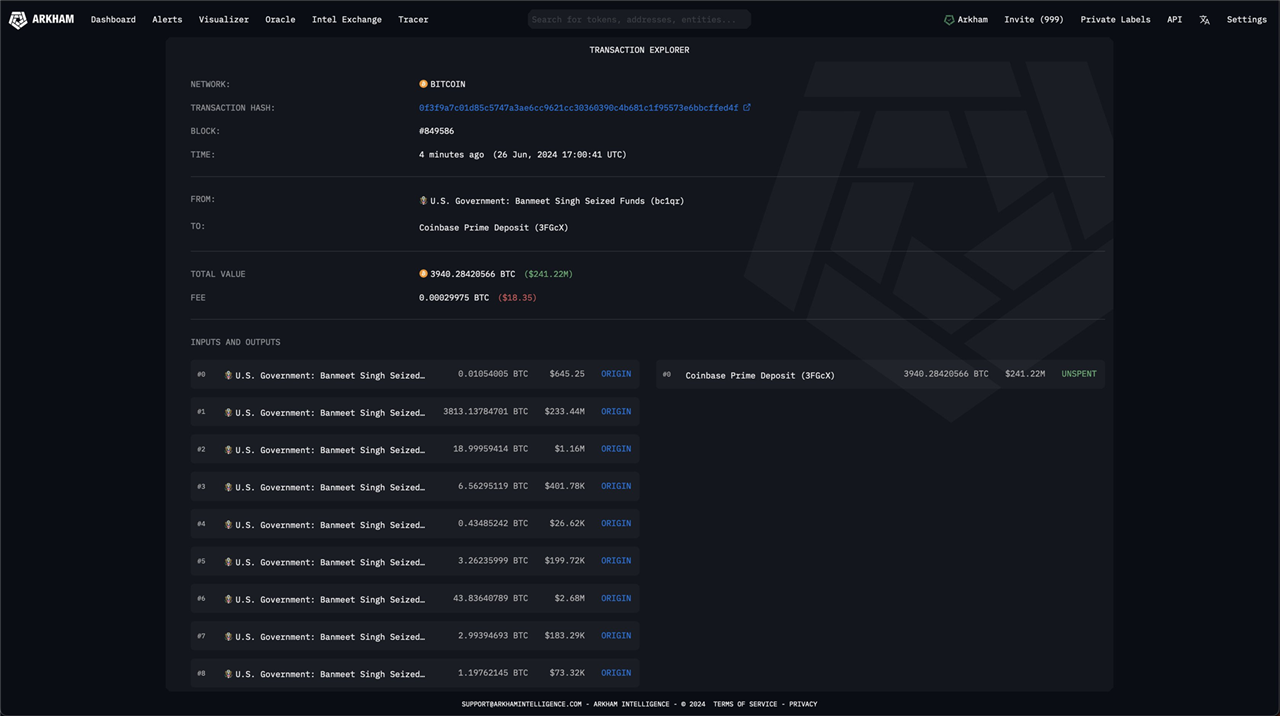Screen dimensions: 1280x716
Task: Click ORIGIN for input #8
Action: coord(616,673)
